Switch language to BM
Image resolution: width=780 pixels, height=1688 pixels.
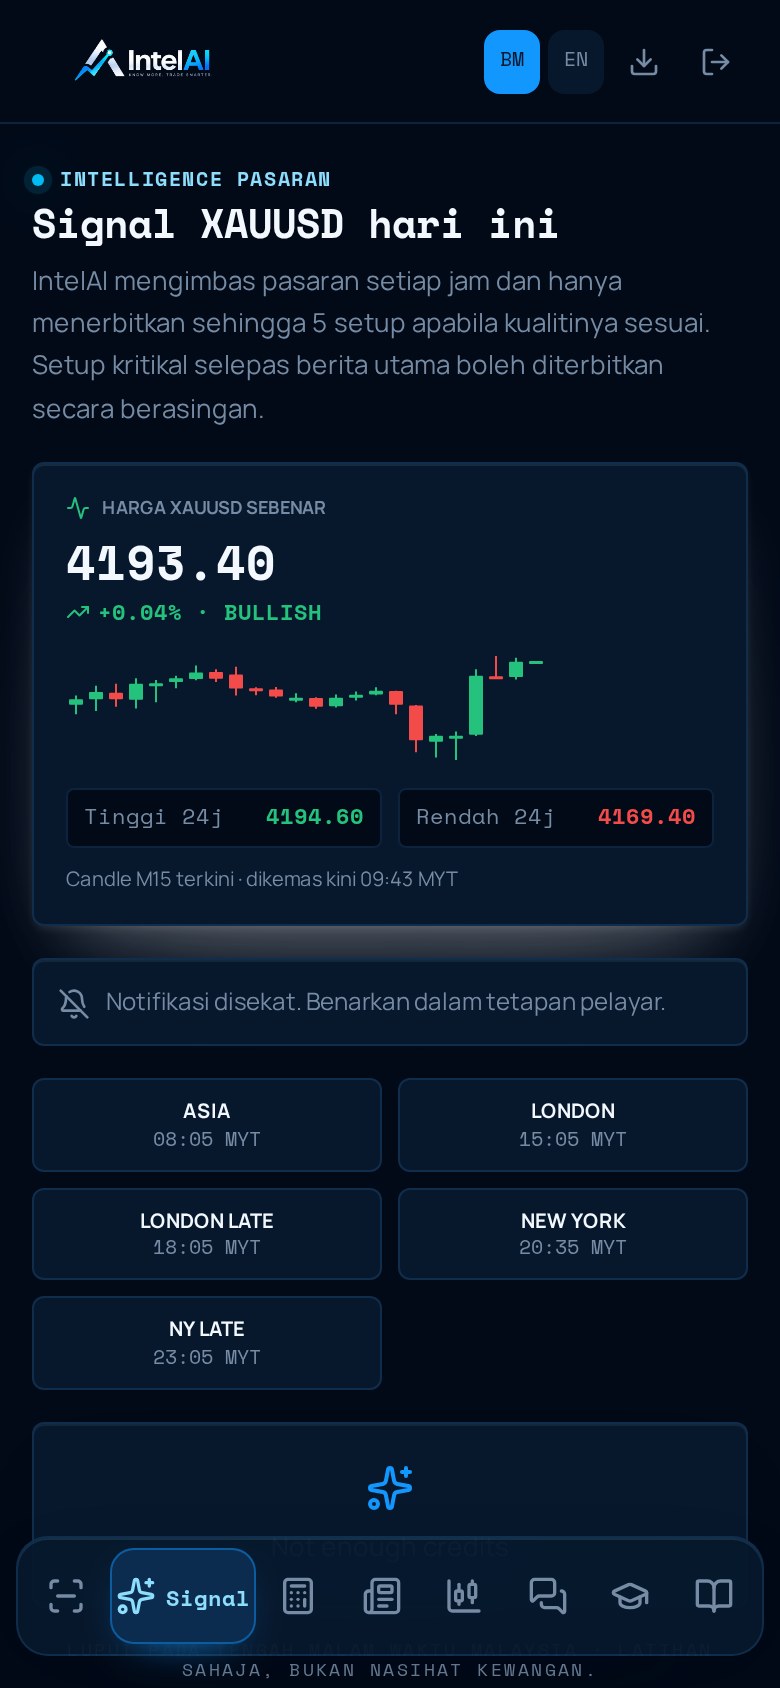[x=512, y=62]
